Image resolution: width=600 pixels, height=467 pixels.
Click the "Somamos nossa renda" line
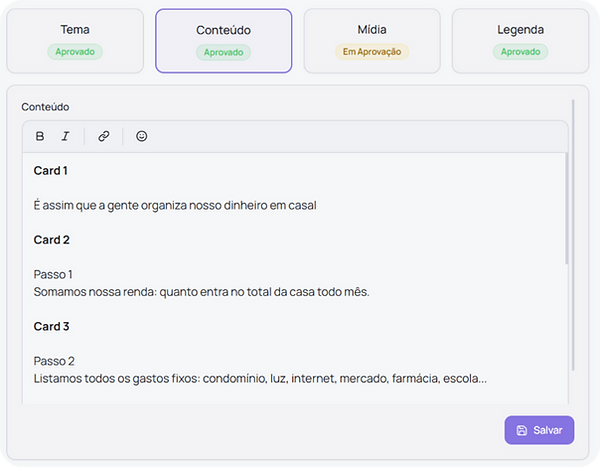click(x=200, y=292)
